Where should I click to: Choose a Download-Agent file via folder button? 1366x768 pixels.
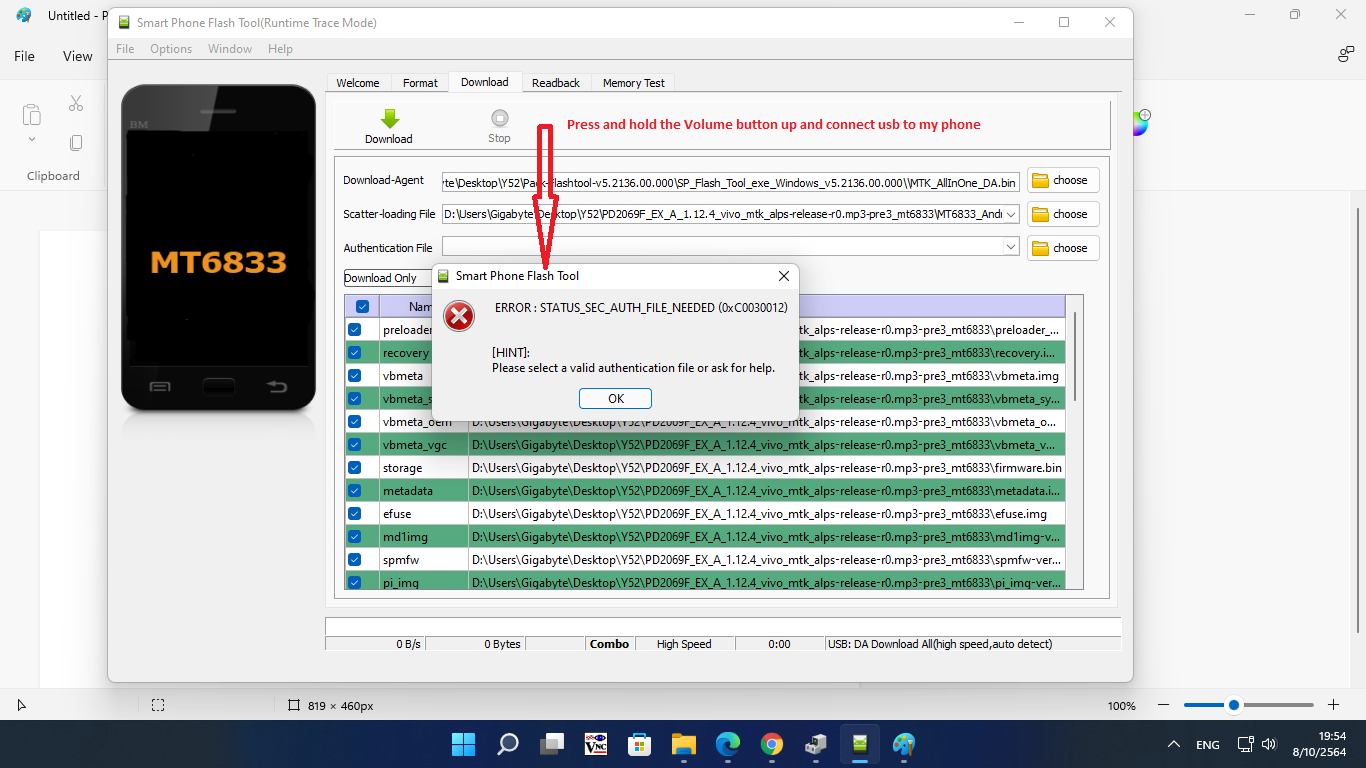[1063, 180]
